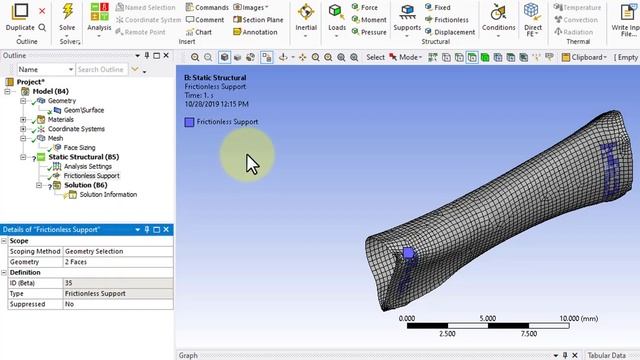This screenshot has width=640, height=360.
Task: Open the Supports dropdown
Action: tap(407, 20)
